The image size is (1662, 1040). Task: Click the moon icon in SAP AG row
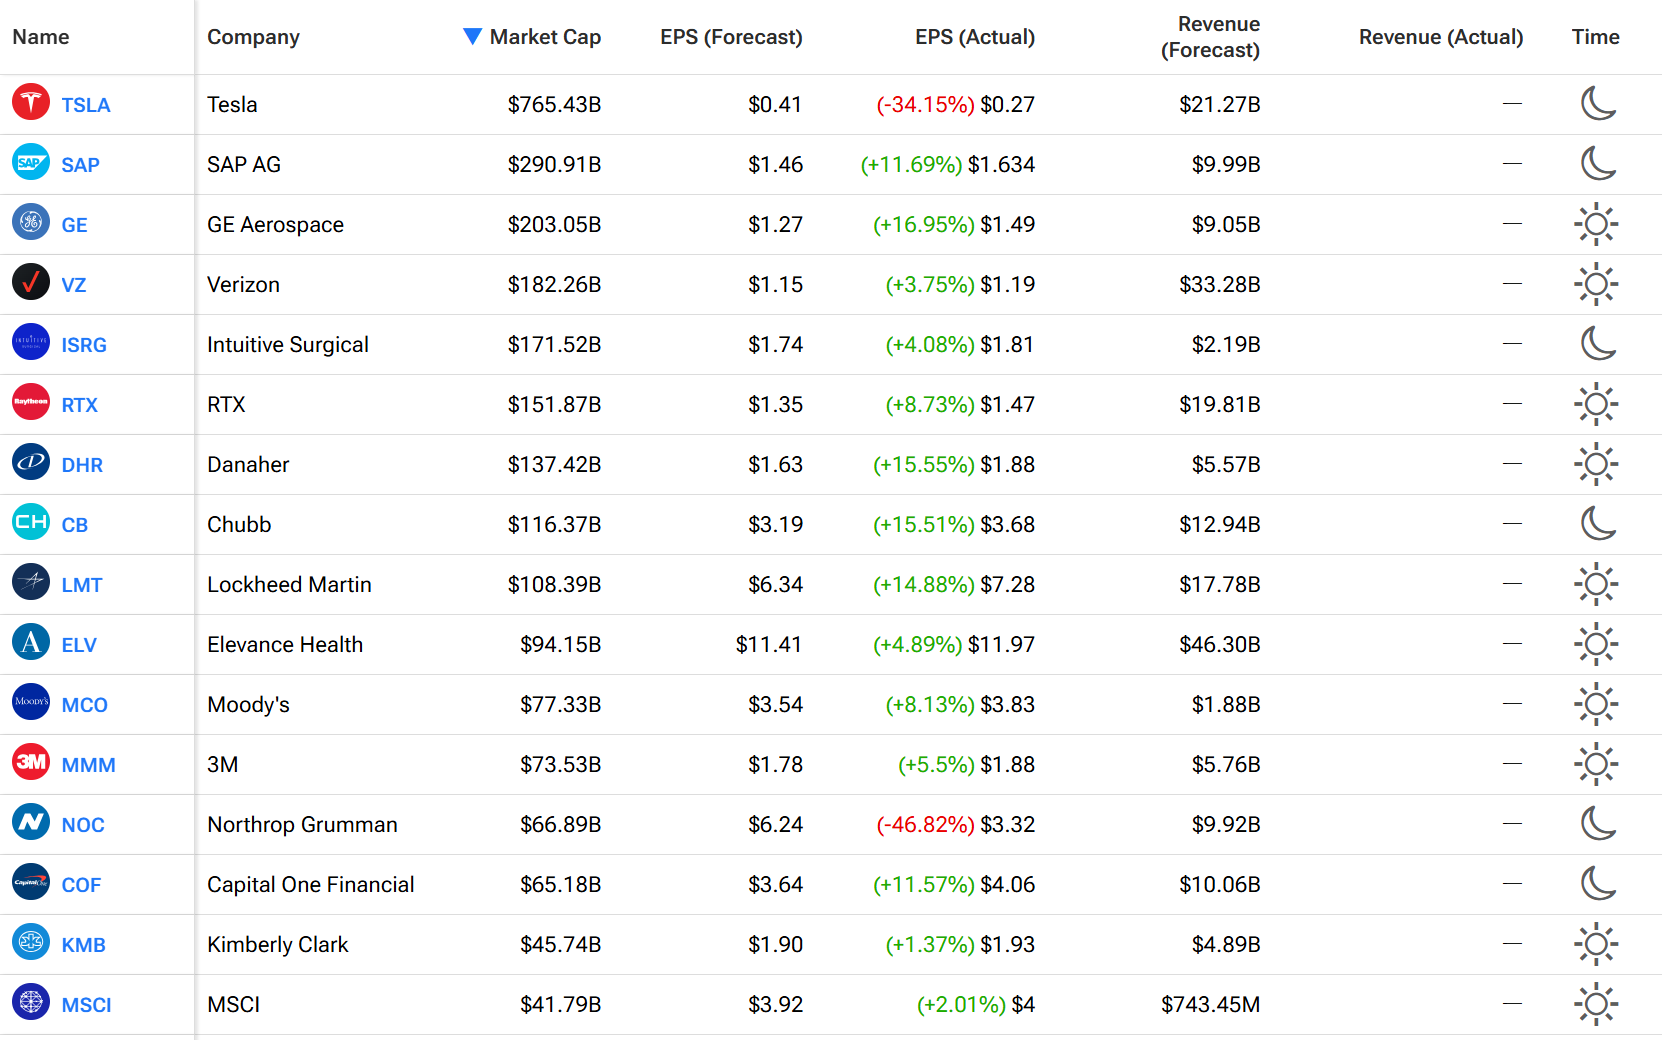[x=1597, y=163]
